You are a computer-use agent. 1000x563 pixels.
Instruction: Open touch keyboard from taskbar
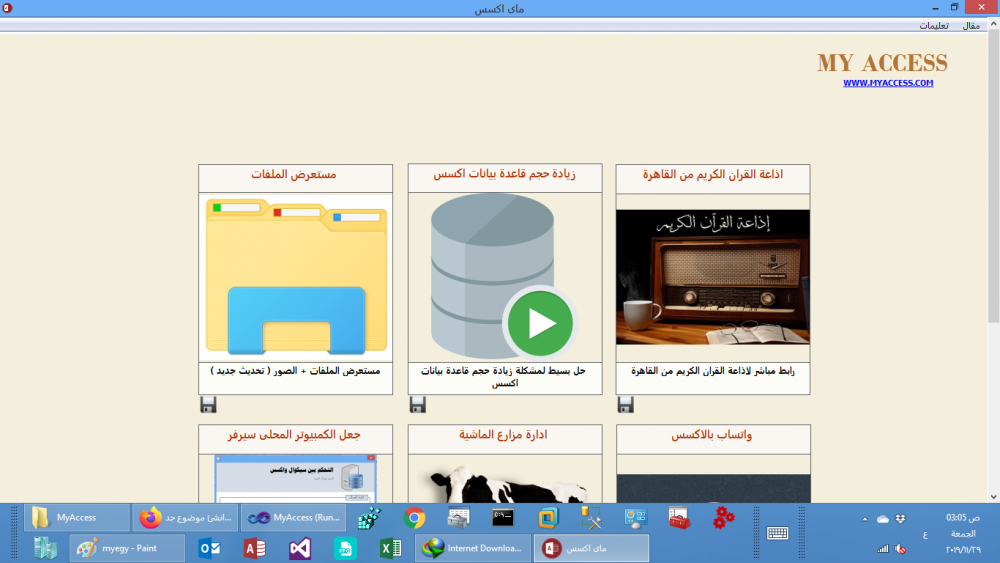(x=777, y=533)
